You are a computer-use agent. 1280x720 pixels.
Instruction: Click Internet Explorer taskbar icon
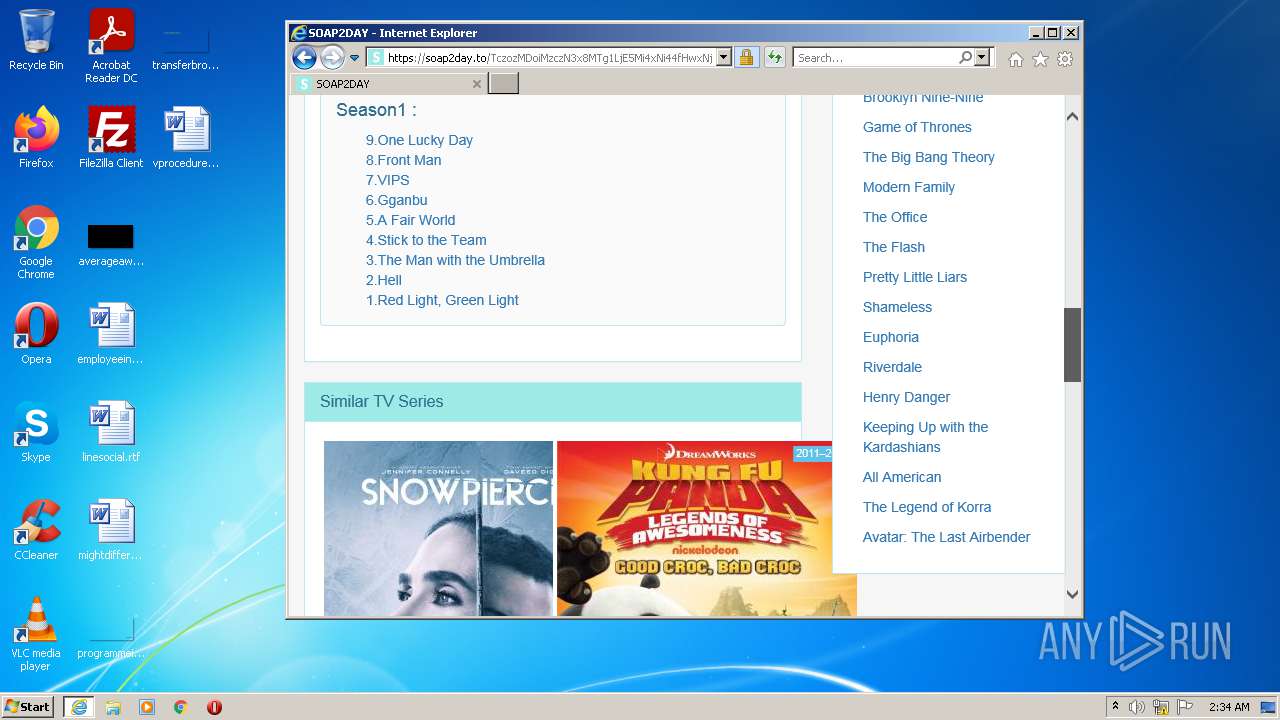79,707
